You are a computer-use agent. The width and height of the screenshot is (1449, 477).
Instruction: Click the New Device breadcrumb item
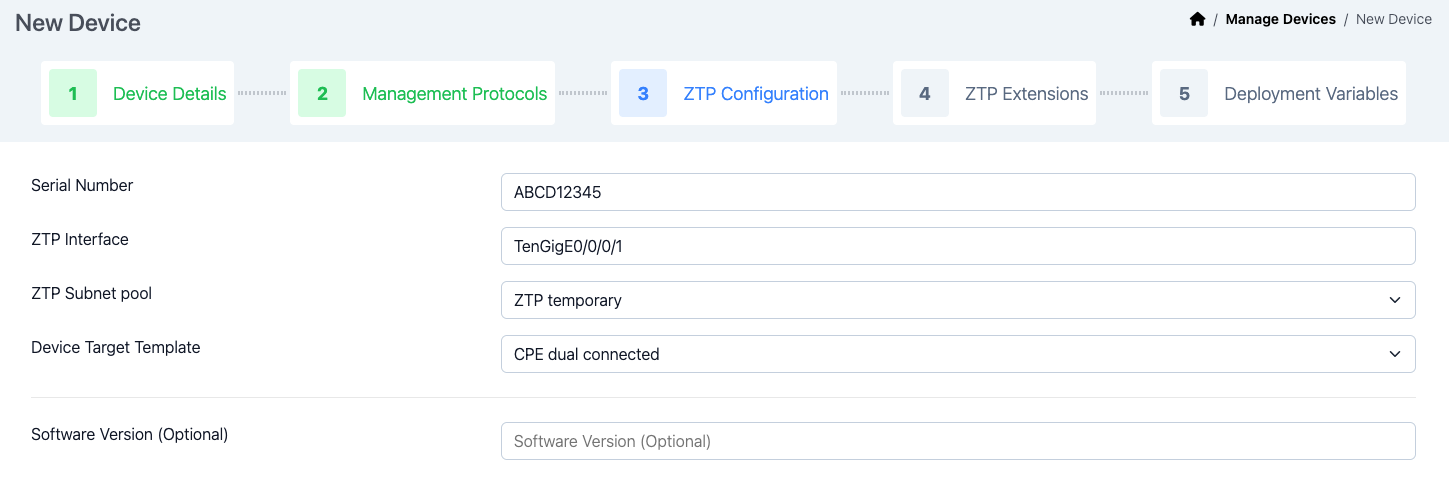coord(1393,19)
